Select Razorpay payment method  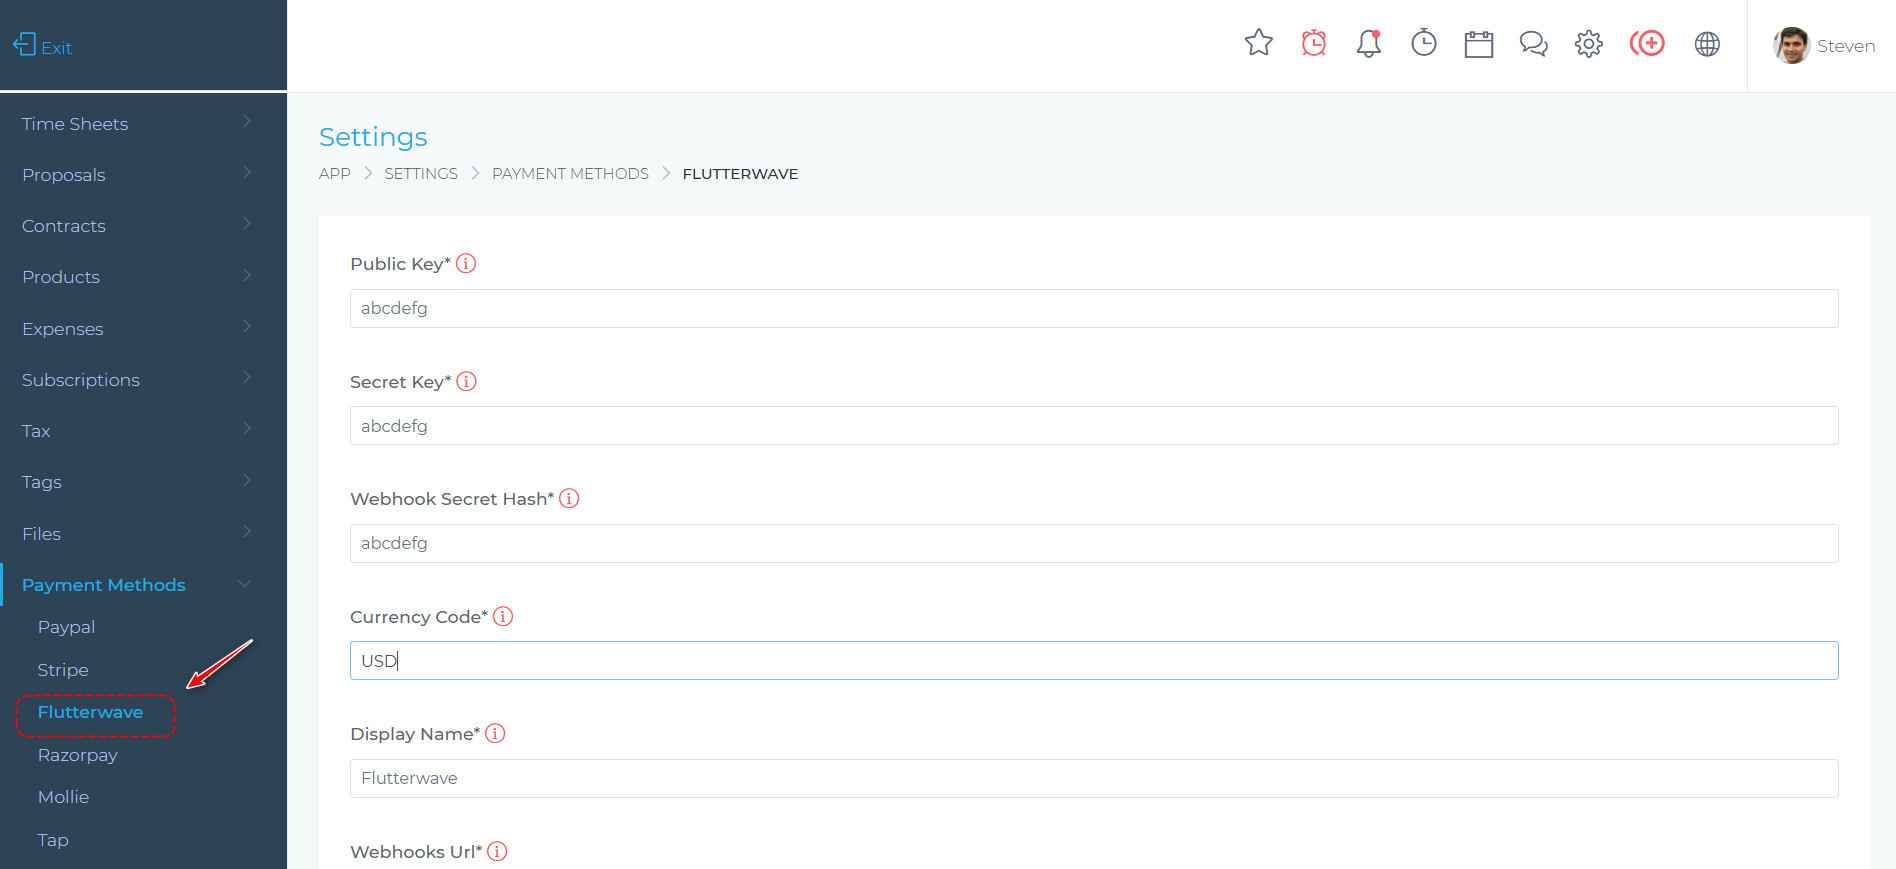point(77,755)
